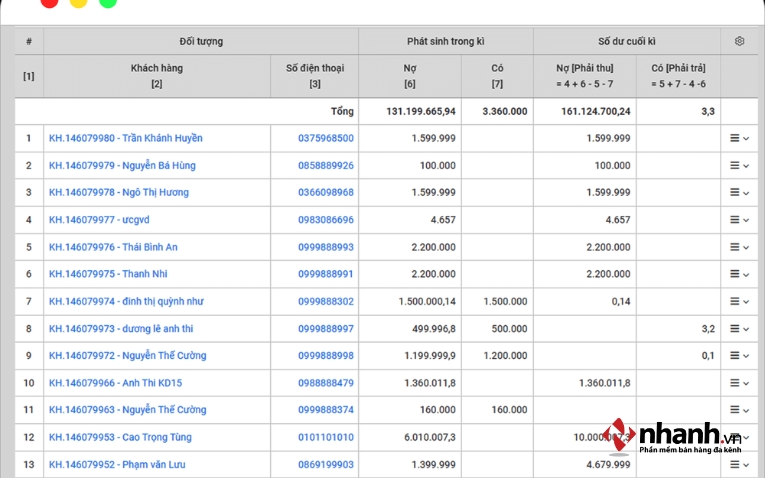Expand dropdown arrow for row 11 Nguyễn Thế Cường
765x478 pixels.
746,410
